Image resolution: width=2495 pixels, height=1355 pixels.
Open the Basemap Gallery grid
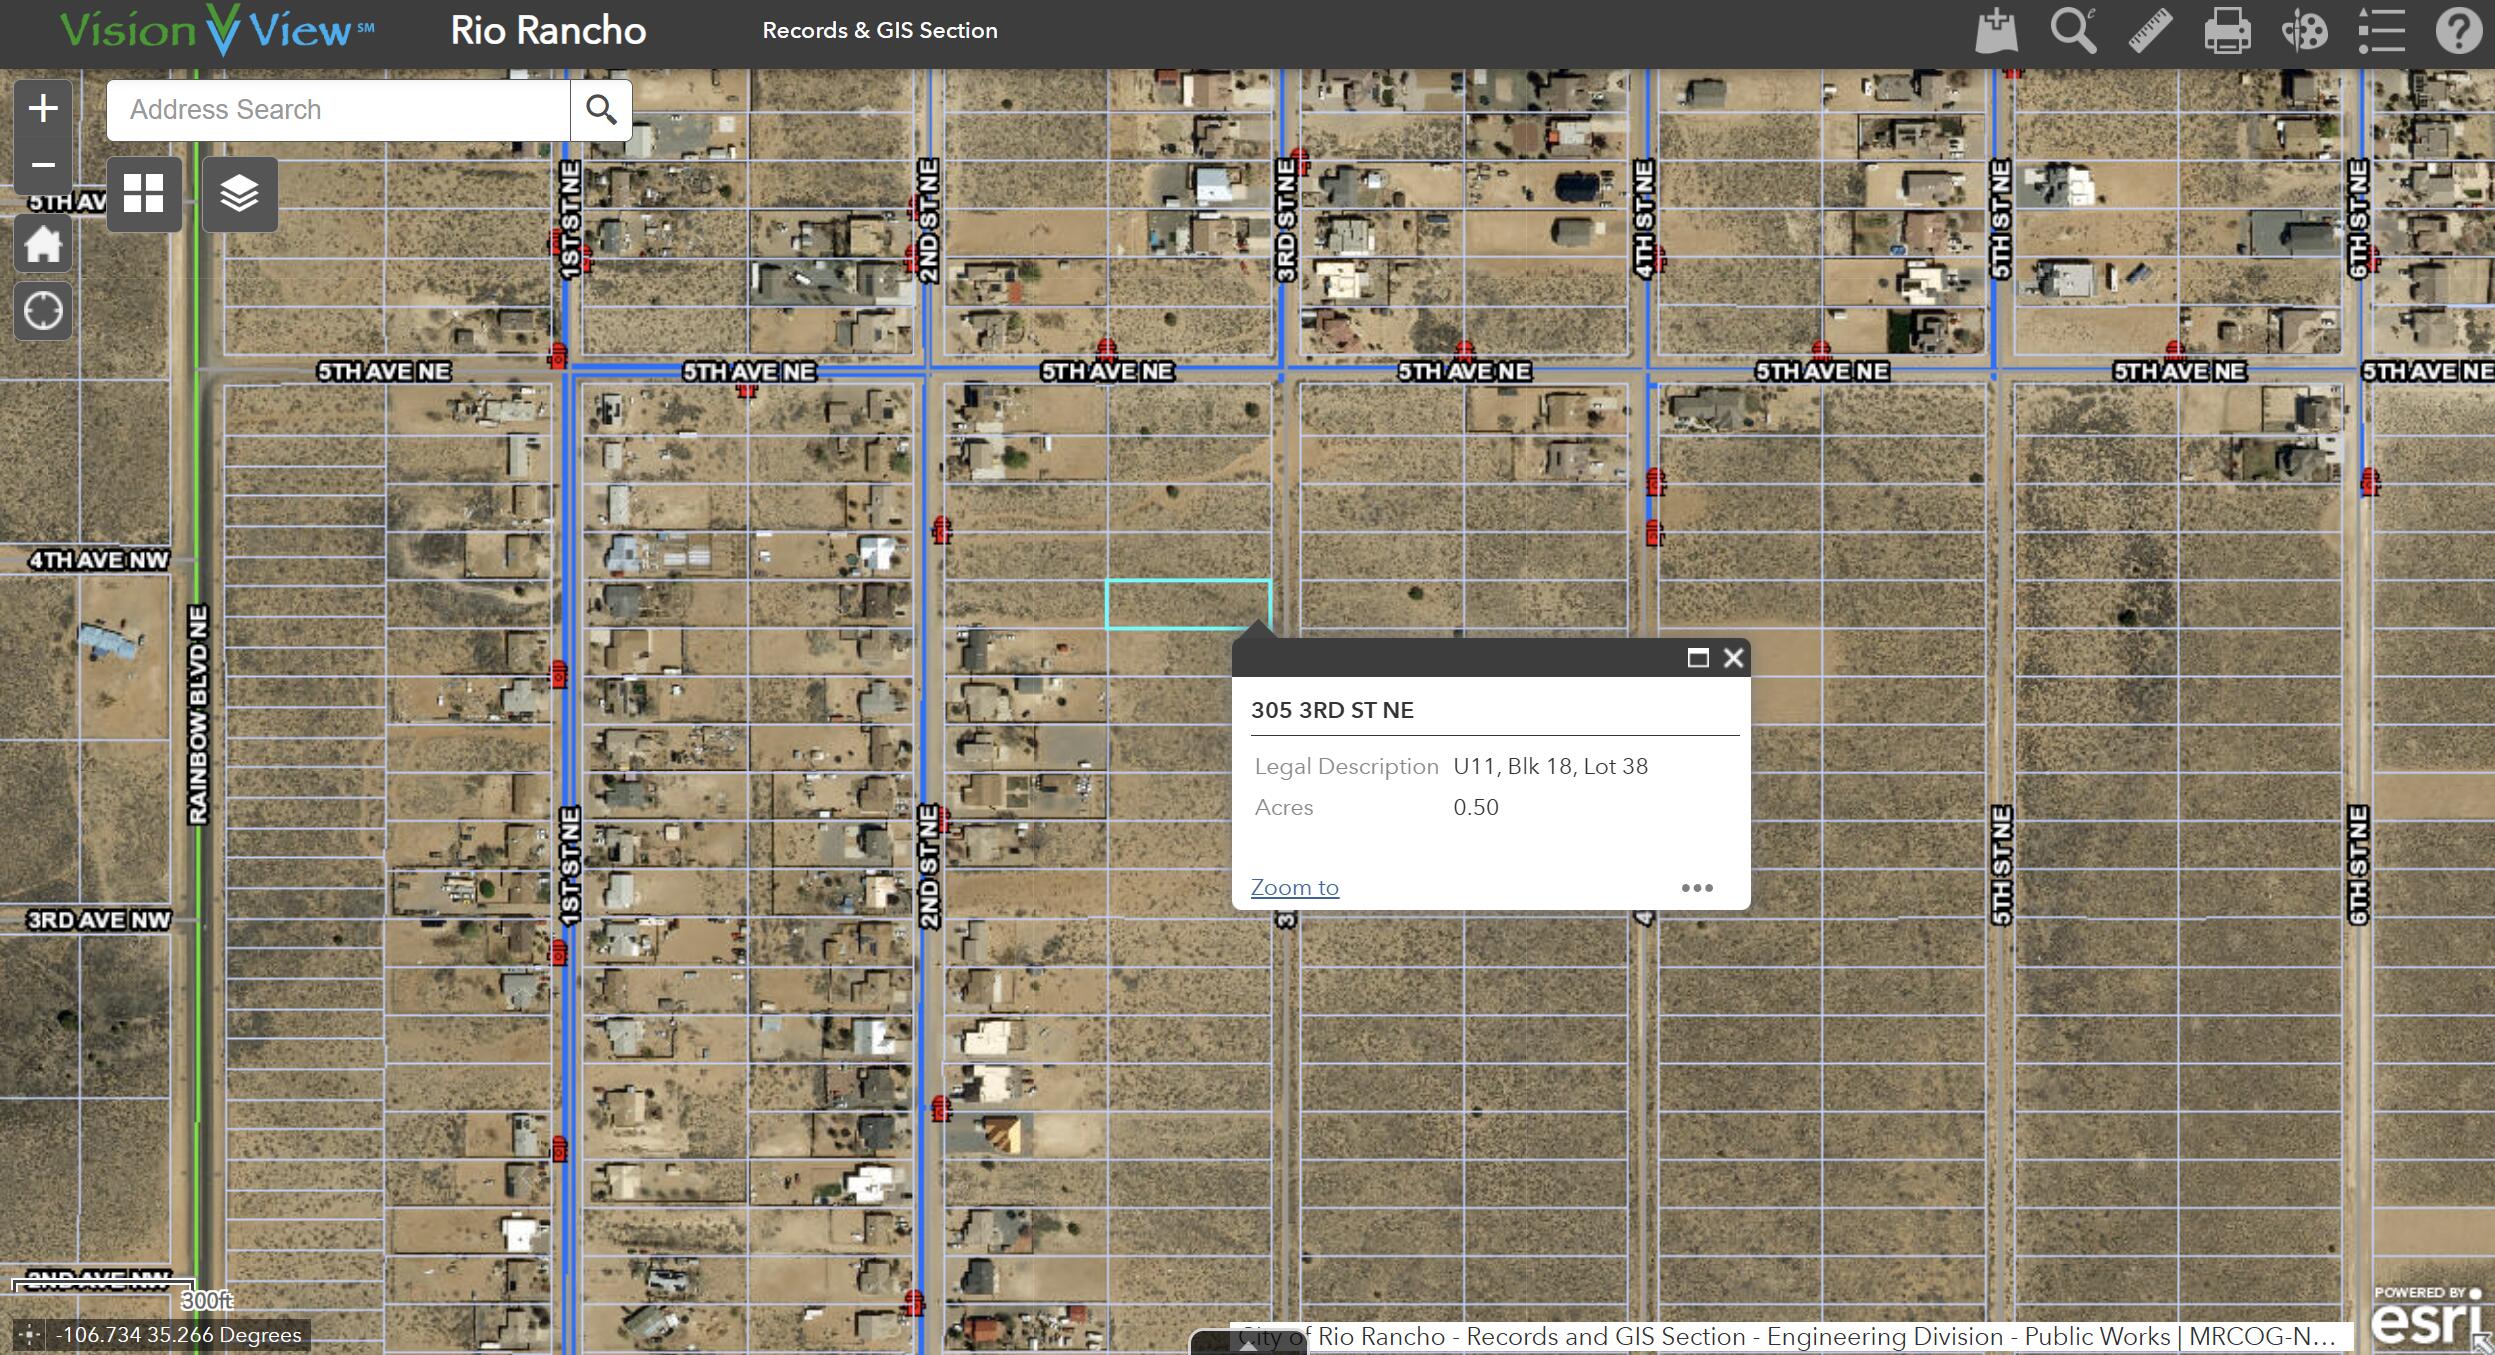144,194
